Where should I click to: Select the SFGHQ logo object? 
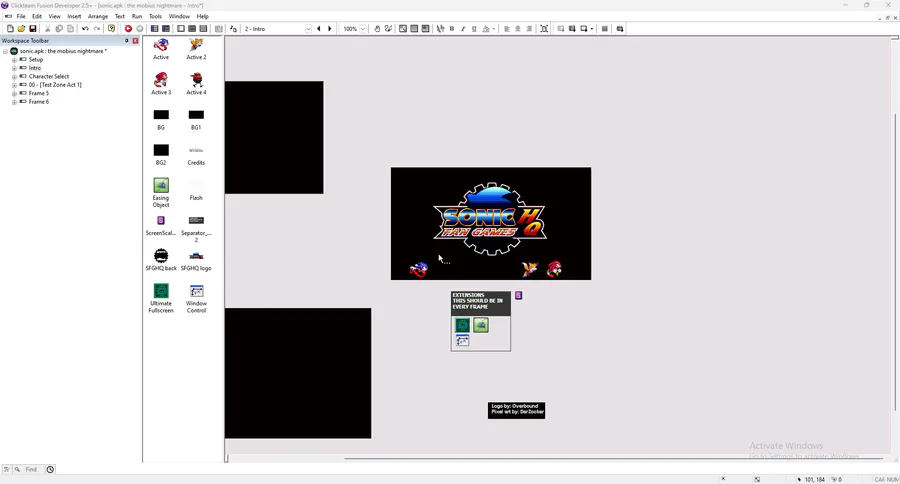(196, 255)
